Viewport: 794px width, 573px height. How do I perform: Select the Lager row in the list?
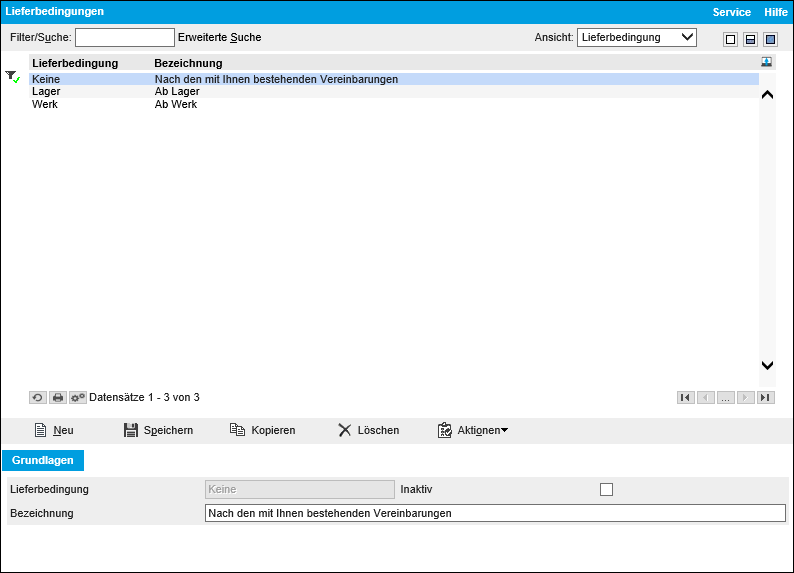pos(394,92)
